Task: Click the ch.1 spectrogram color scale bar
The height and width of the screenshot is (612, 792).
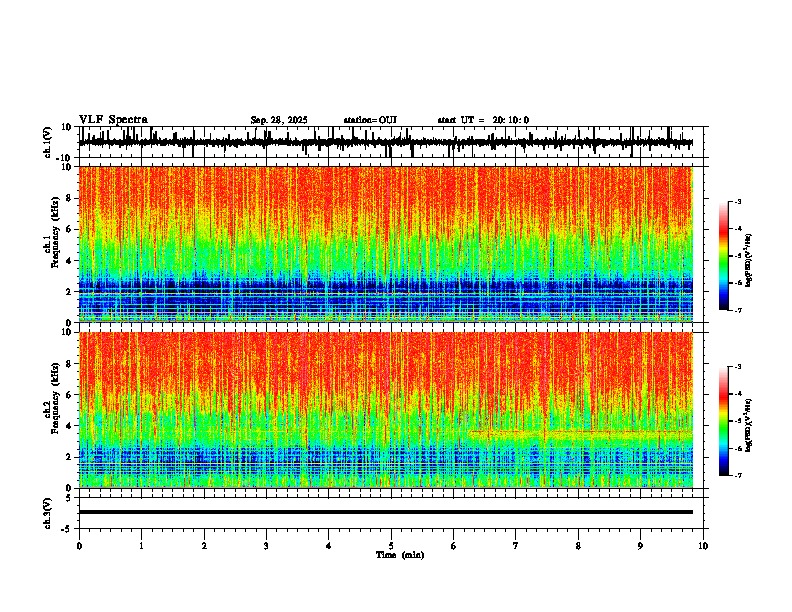Action: (724, 256)
